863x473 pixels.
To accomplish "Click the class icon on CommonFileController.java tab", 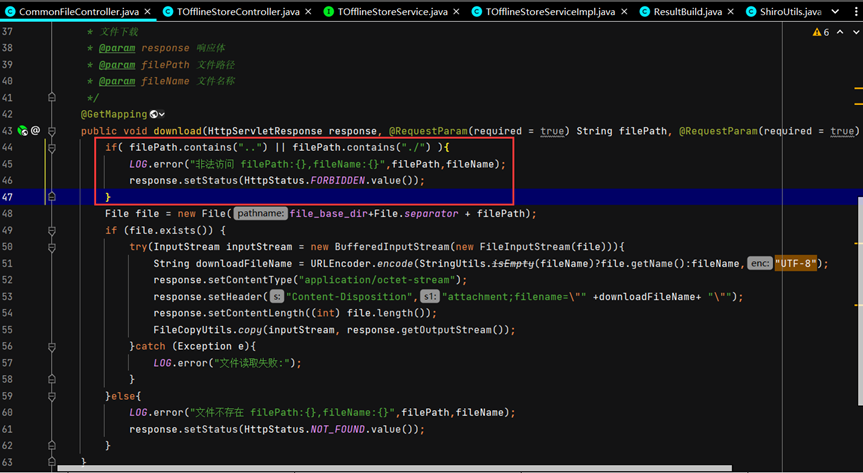I will click(9, 11).
